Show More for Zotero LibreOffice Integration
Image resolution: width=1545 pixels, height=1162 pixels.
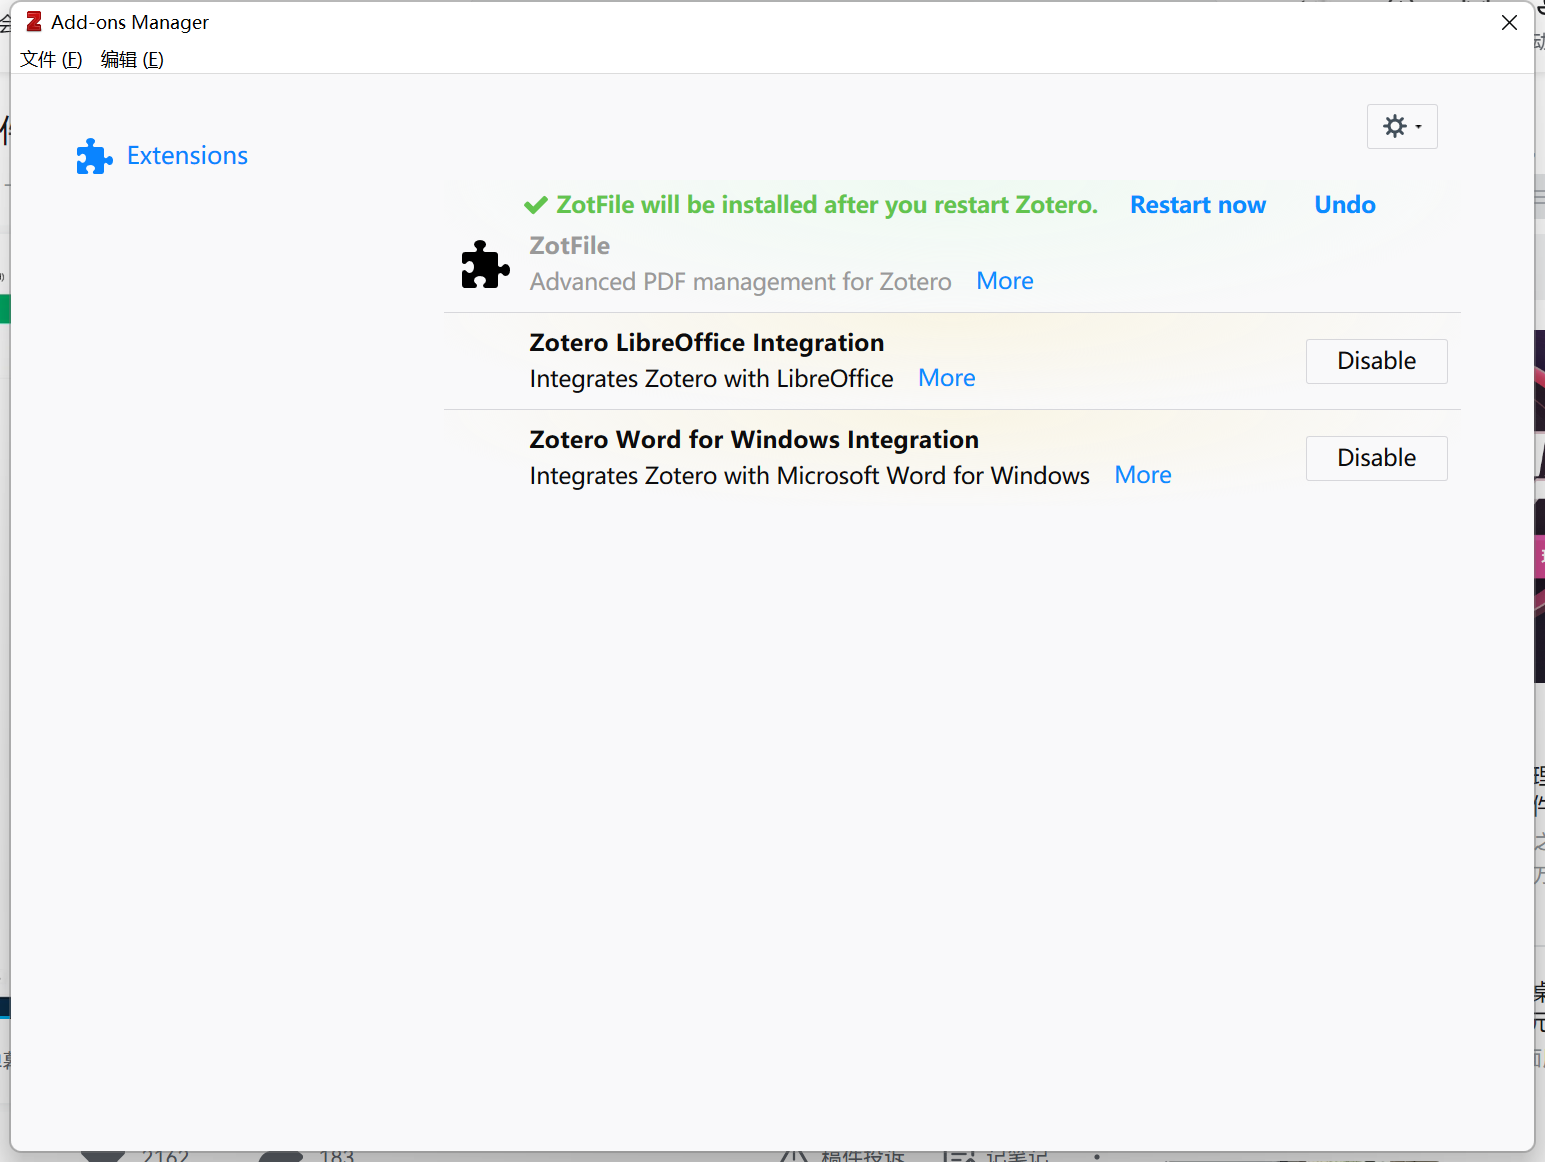[x=947, y=378]
